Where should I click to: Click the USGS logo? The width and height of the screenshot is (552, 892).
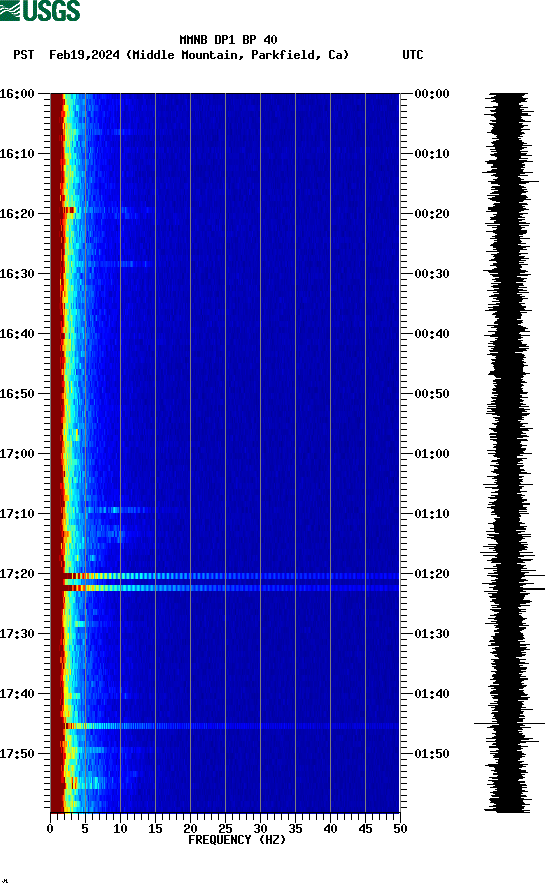pyautogui.click(x=40, y=10)
